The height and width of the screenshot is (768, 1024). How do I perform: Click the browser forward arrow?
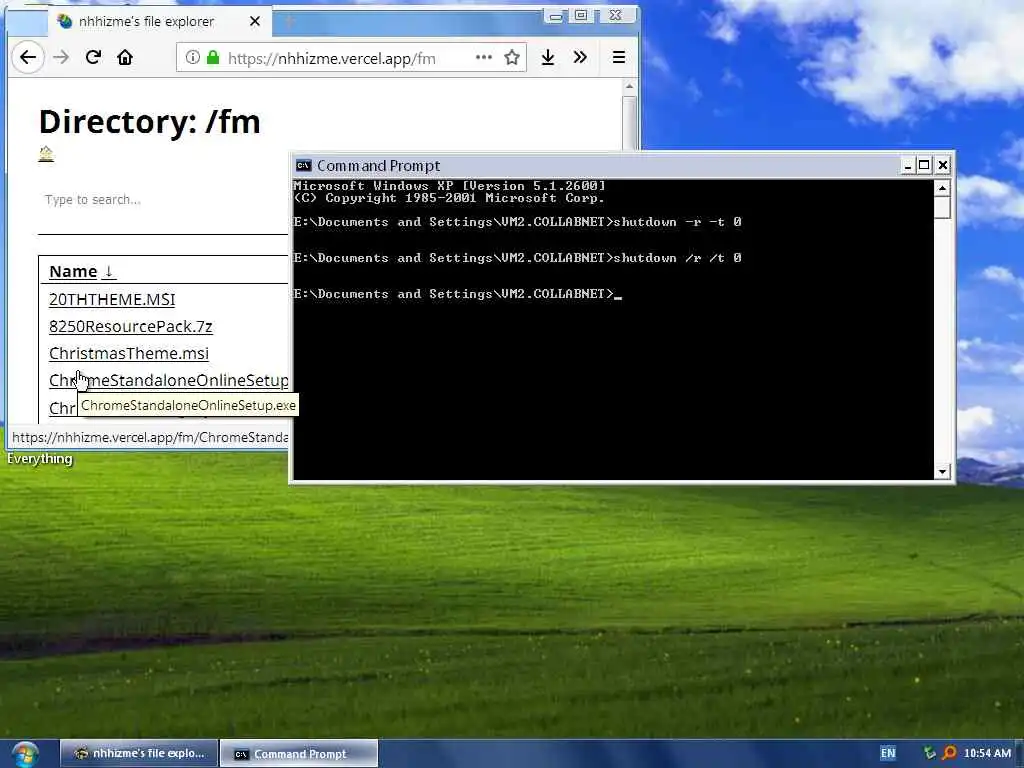(61, 58)
